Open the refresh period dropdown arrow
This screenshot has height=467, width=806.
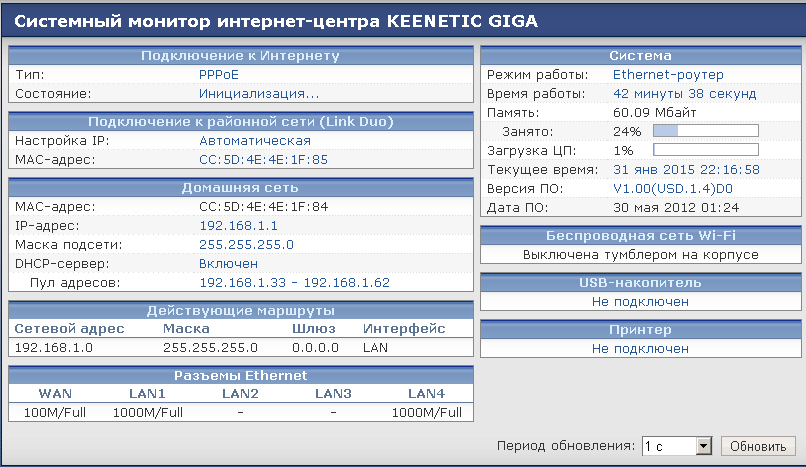704,445
